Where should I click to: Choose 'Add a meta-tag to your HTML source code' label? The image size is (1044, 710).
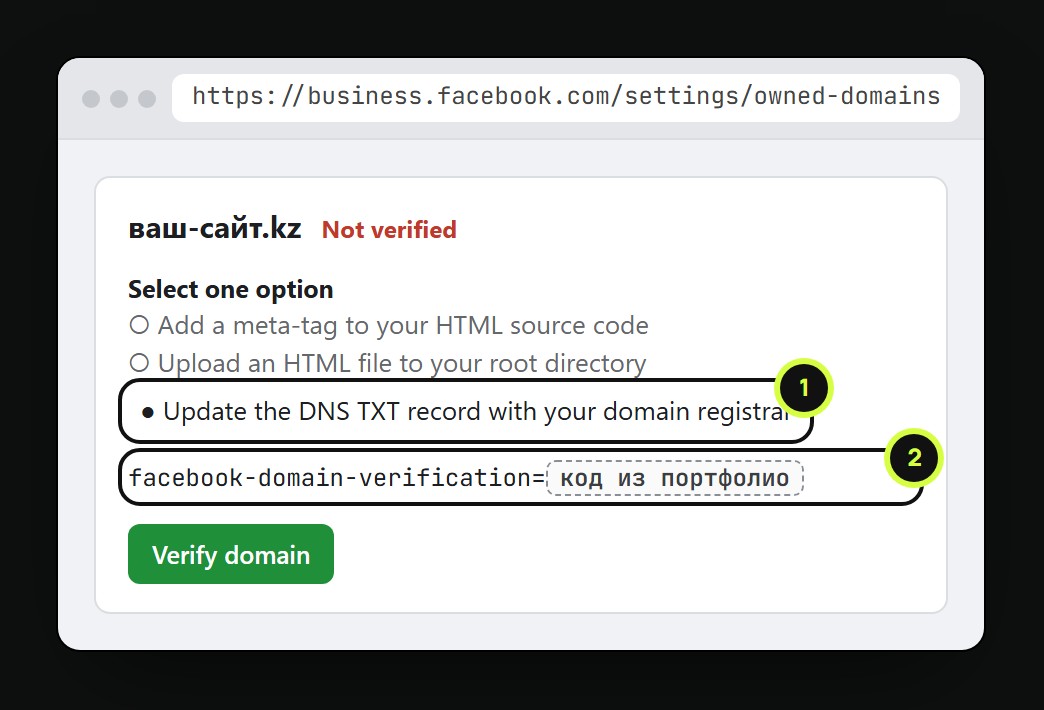coord(403,326)
